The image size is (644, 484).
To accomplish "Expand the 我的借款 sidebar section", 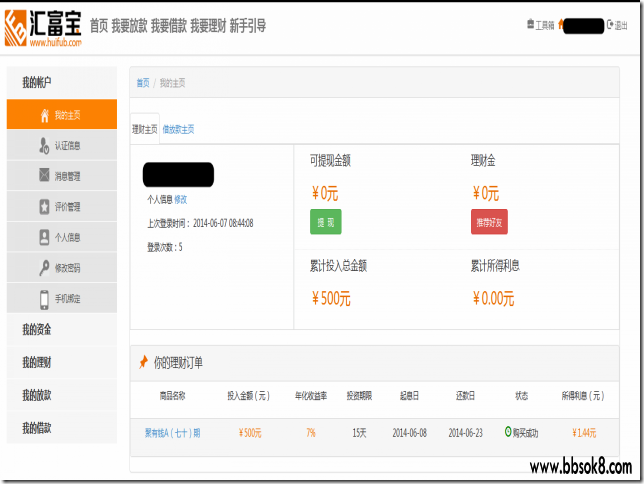I will tap(37, 427).
